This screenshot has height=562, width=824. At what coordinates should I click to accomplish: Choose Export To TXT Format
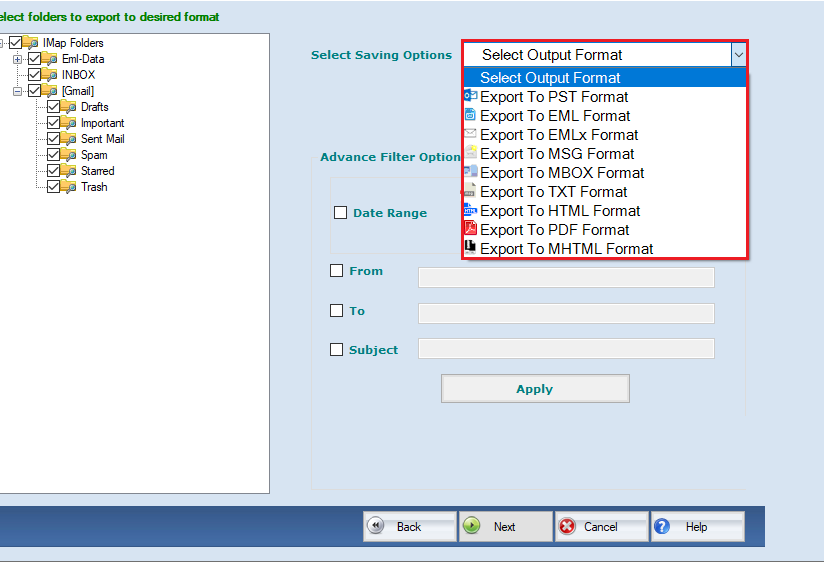(605, 191)
